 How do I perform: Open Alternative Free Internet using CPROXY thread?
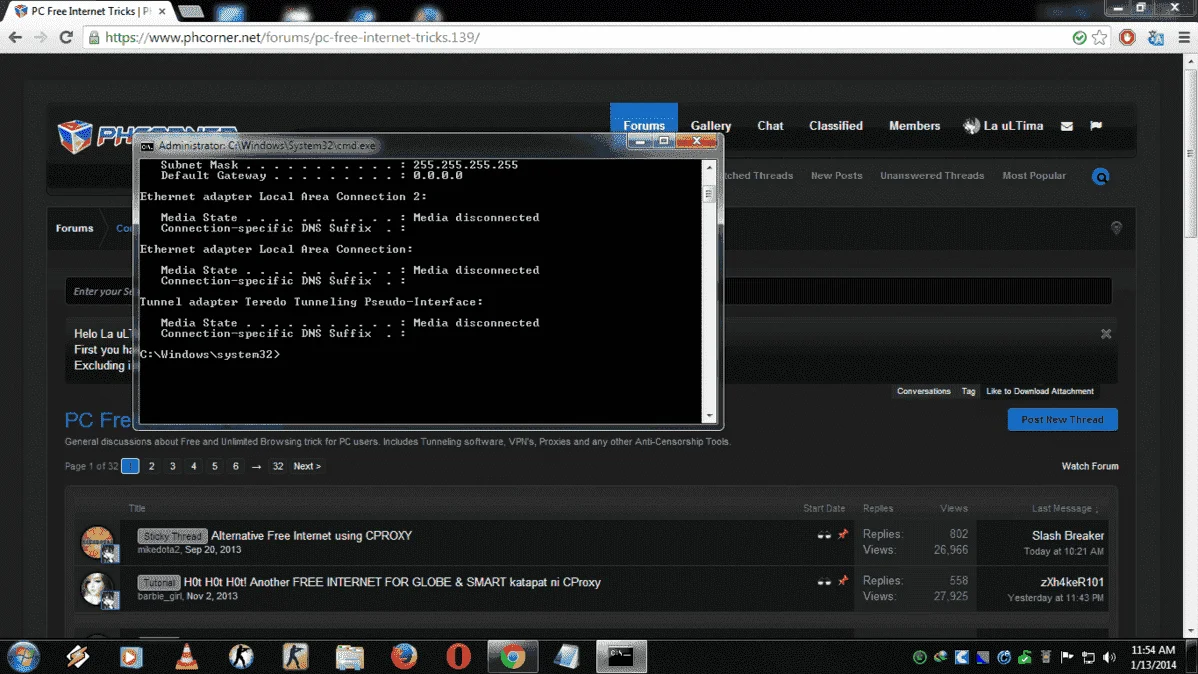(311, 536)
